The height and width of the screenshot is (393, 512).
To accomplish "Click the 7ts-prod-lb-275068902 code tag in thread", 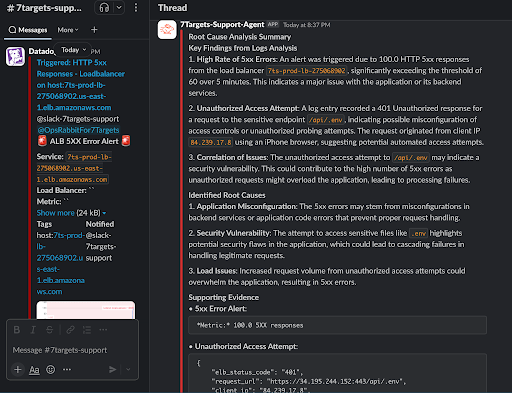I will [307, 71].
